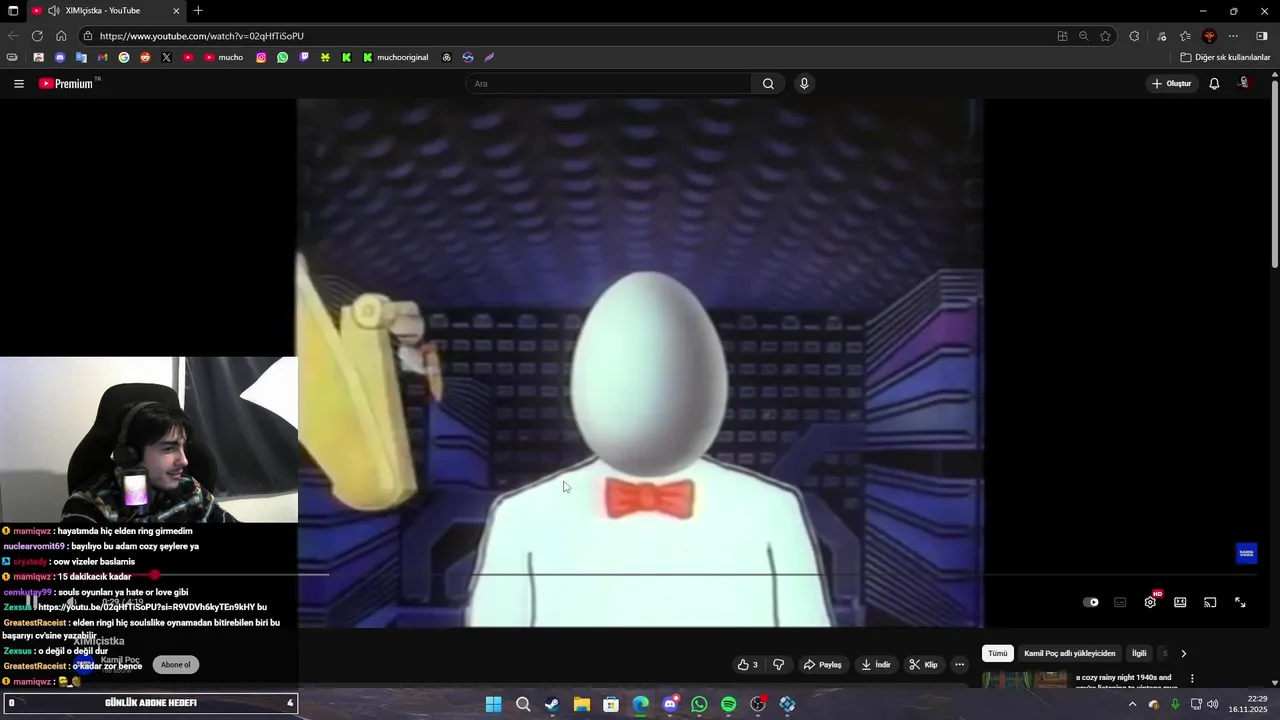Toggle the Edge sidebar pane
Viewport: 1280px width, 720px height.
[x=1262, y=36]
